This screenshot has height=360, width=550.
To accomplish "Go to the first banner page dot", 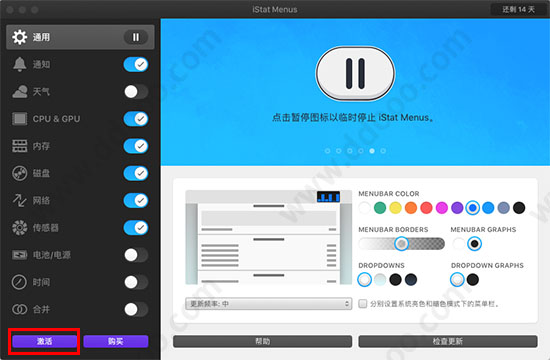I will coord(327,151).
